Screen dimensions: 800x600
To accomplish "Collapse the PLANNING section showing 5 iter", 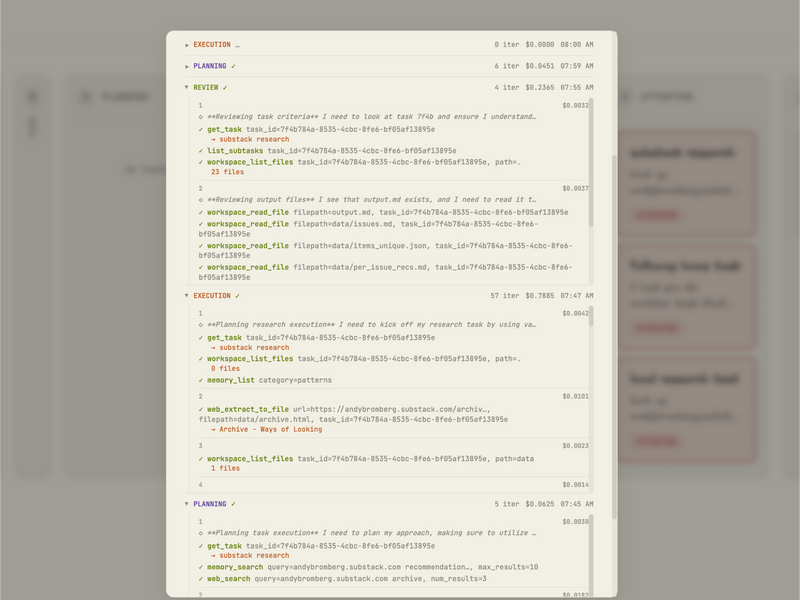I will pyautogui.click(x=187, y=504).
